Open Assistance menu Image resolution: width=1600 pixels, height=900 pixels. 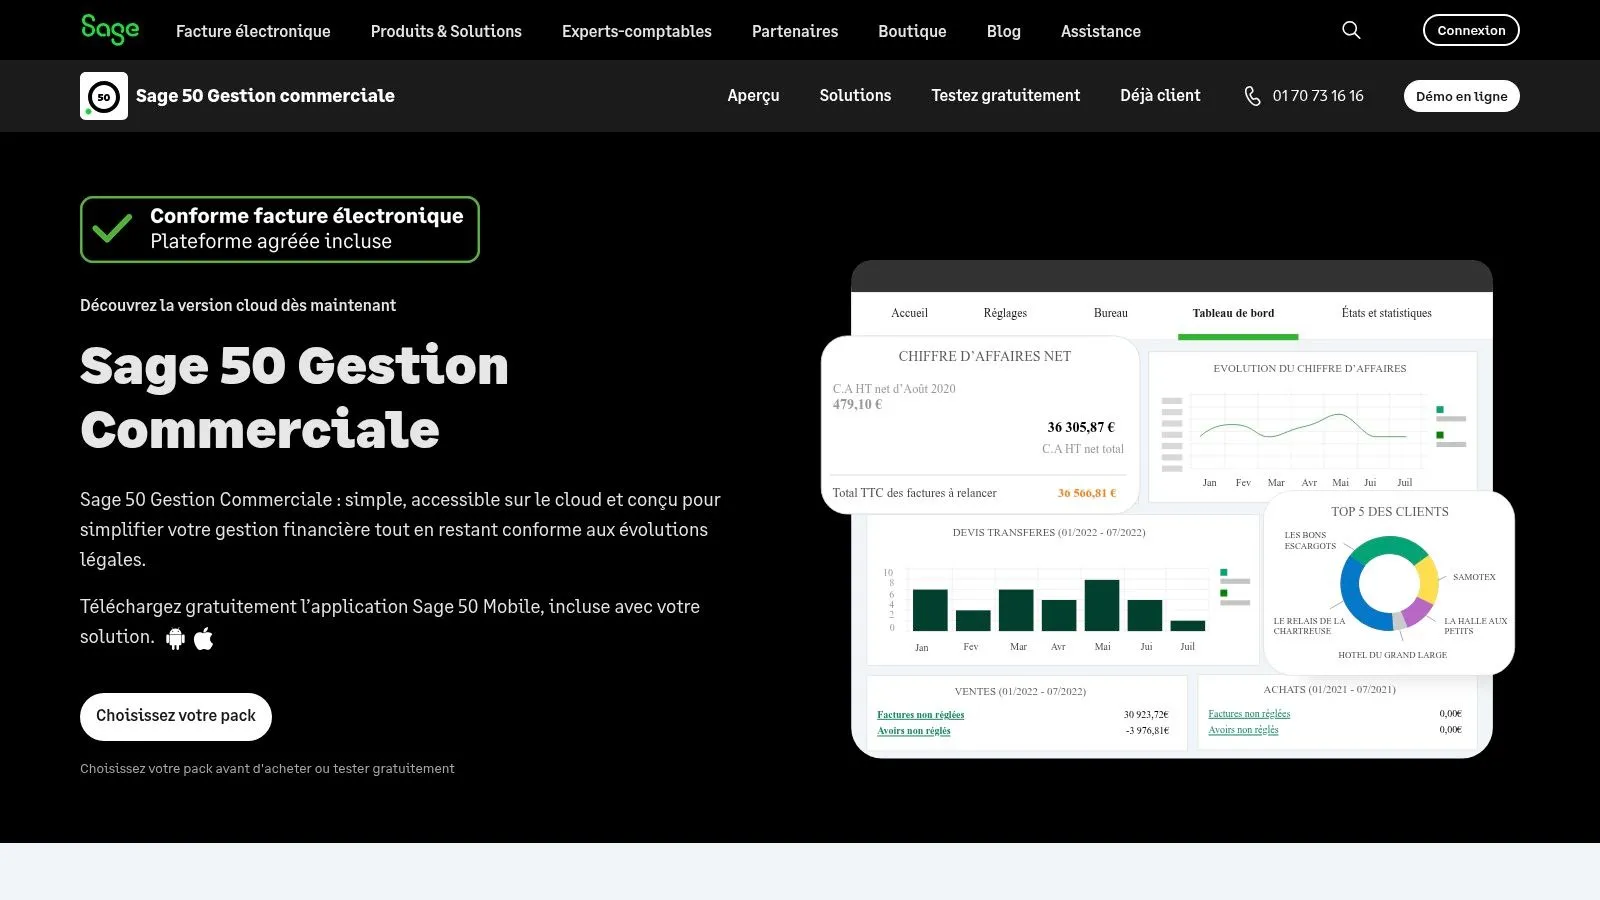1101,31
